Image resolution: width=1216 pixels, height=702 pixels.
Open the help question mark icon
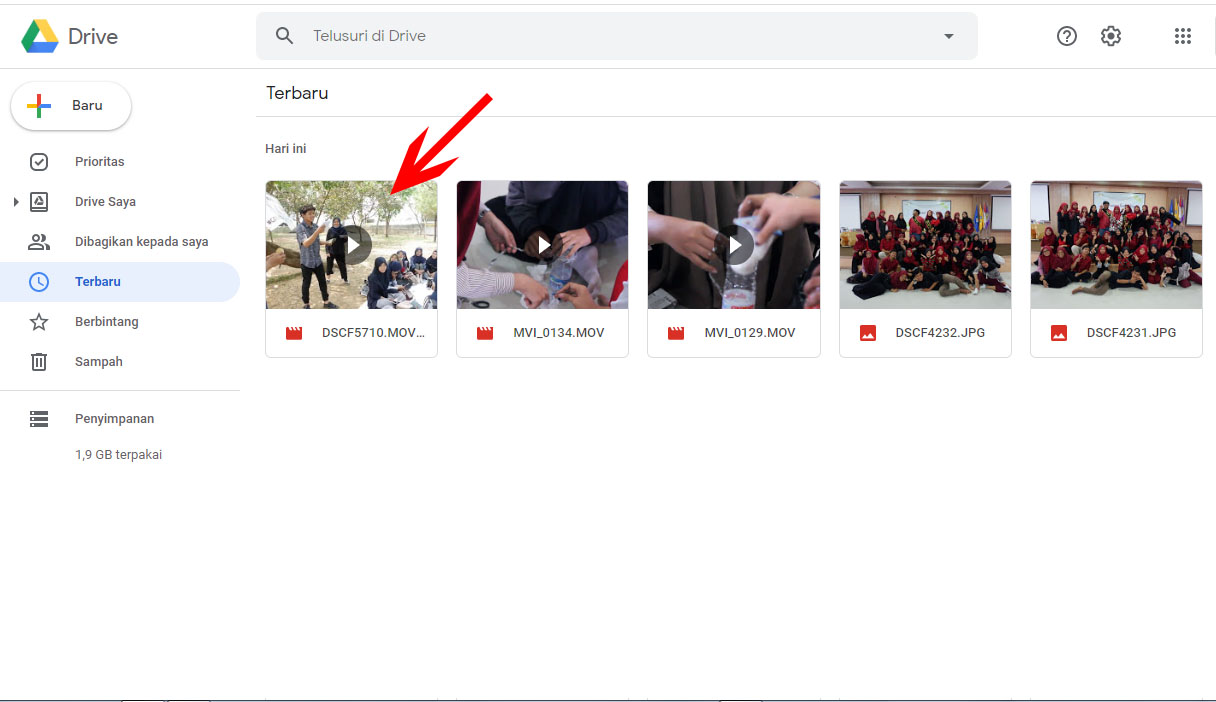tap(1067, 36)
